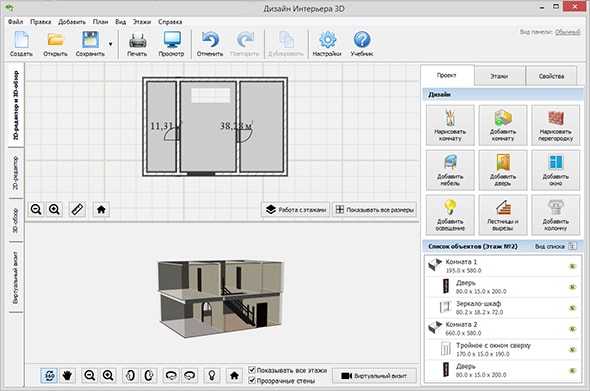The image size is (590, 391).
Task: Select vertical tab 2D-редактор и 3D-обзор
Action: tap(16, 105)
